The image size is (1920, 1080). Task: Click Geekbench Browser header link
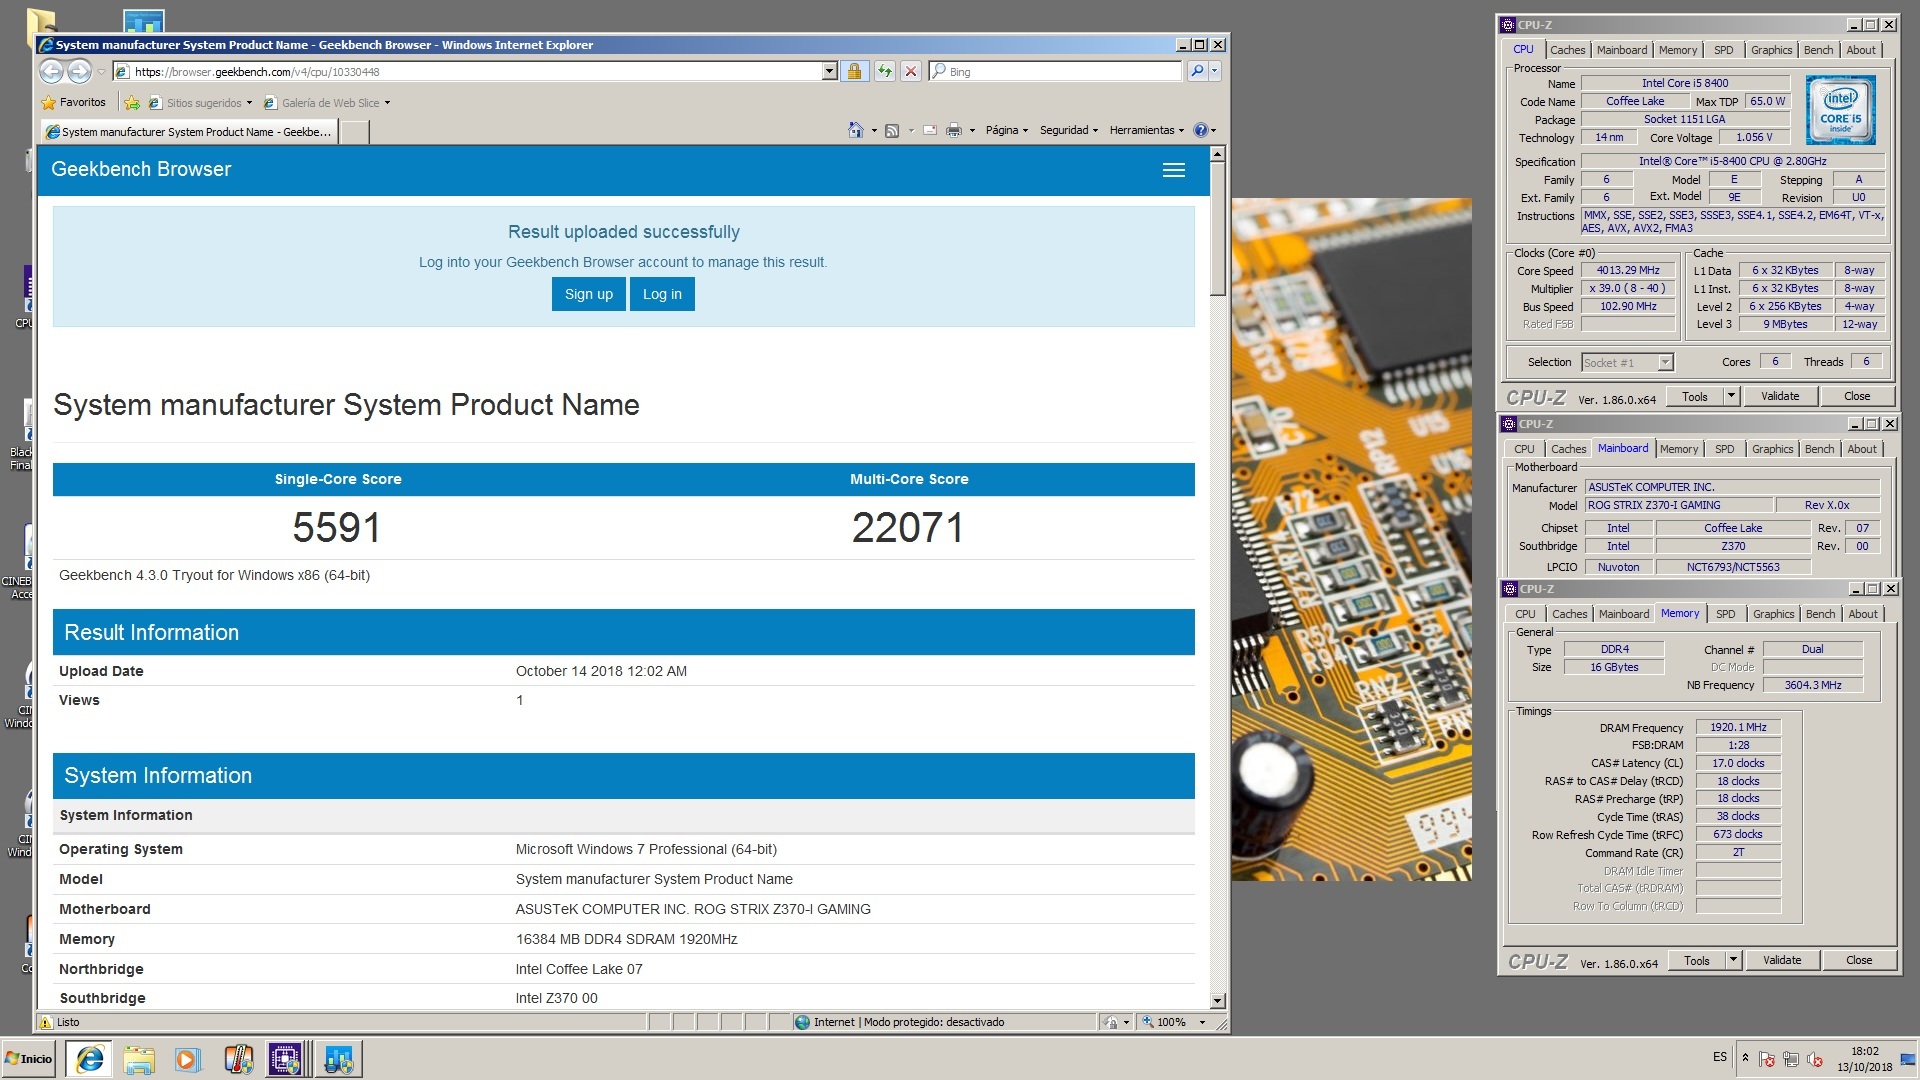click(x=141, y=169)
